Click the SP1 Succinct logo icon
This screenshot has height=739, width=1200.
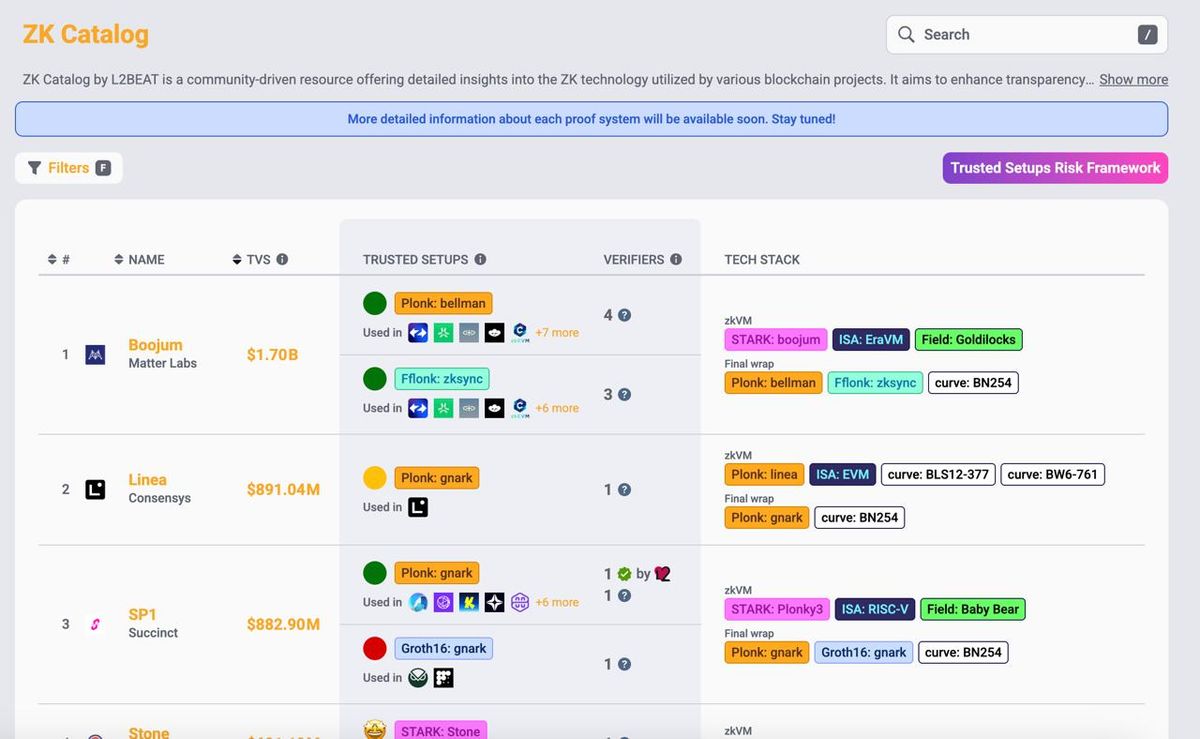(x=95, y=624)
